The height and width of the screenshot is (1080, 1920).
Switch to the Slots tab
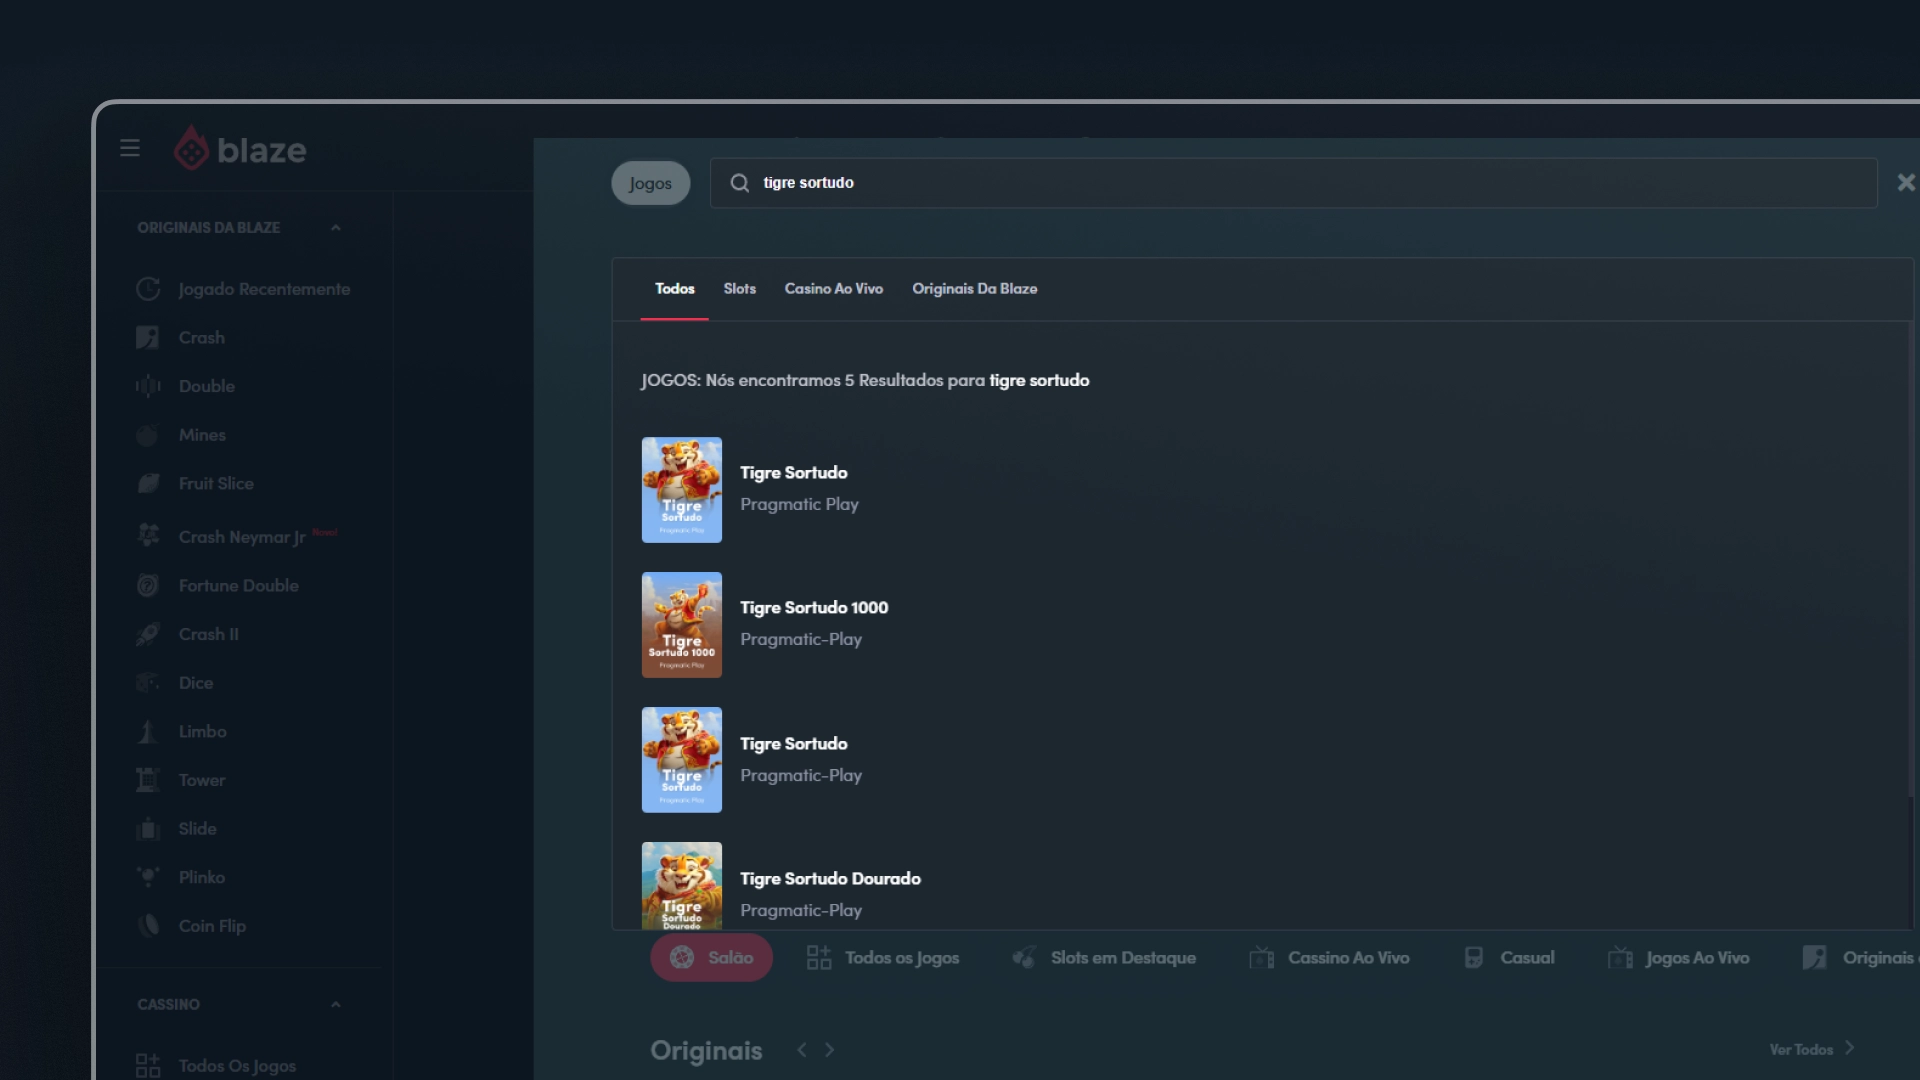click(x=740, y=289)
